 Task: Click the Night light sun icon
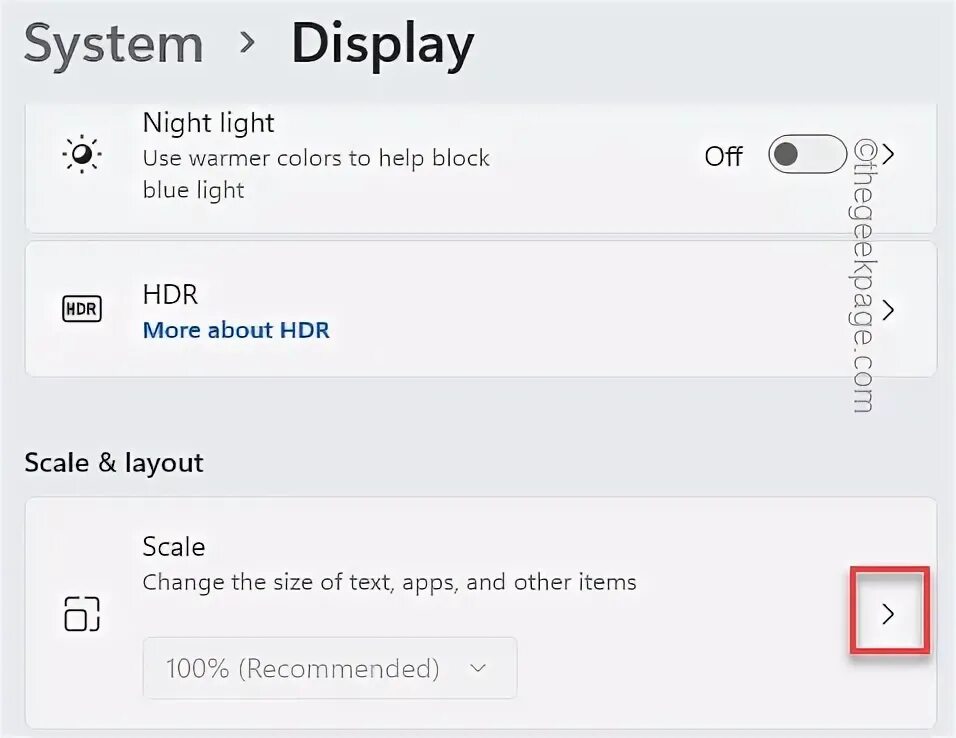click(81, 156)
